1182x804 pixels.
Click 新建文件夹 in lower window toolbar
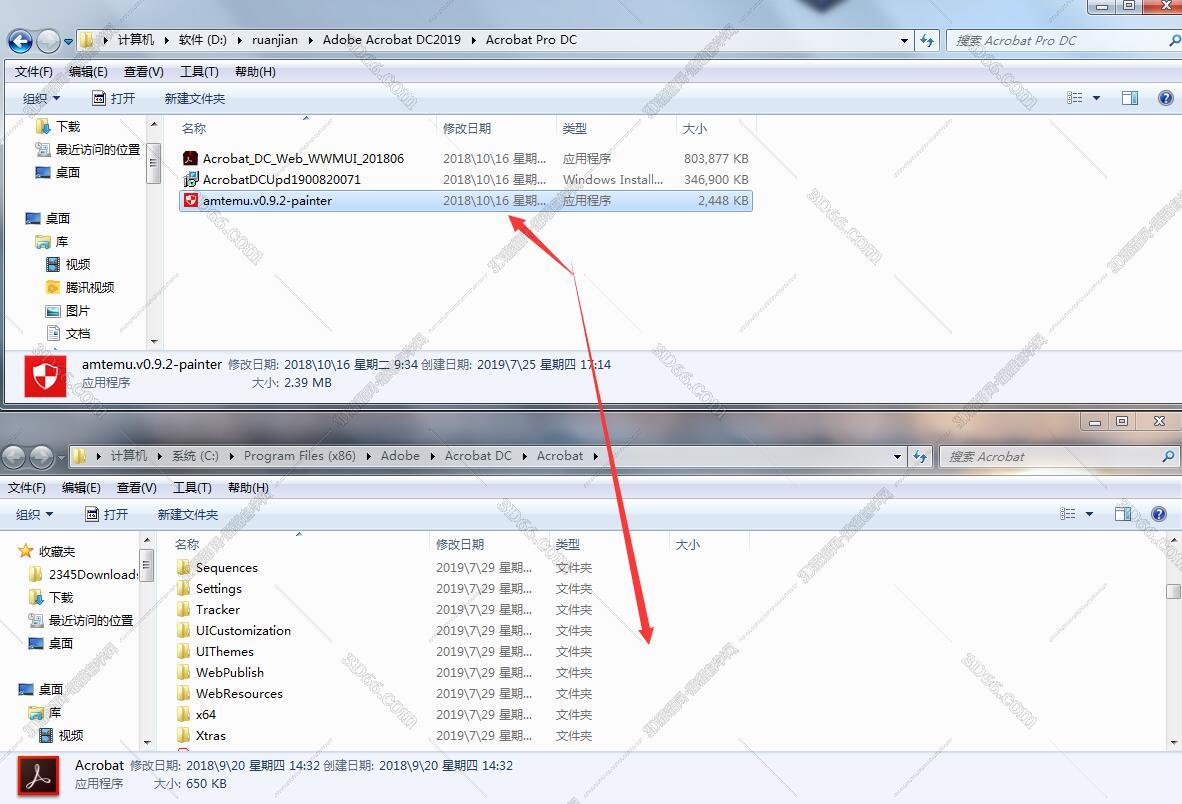188,514
